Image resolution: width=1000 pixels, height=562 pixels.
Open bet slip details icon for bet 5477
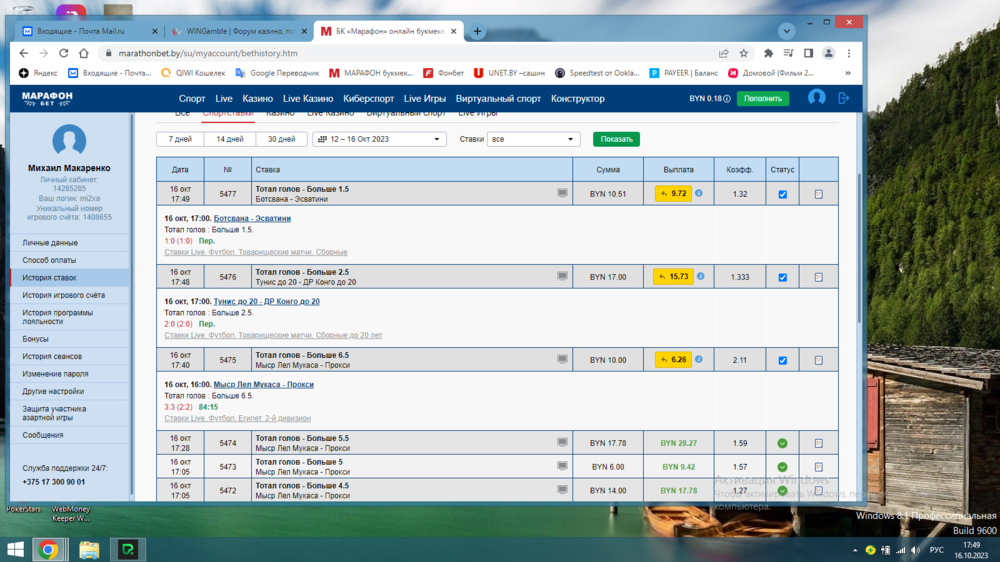point(819,194)
